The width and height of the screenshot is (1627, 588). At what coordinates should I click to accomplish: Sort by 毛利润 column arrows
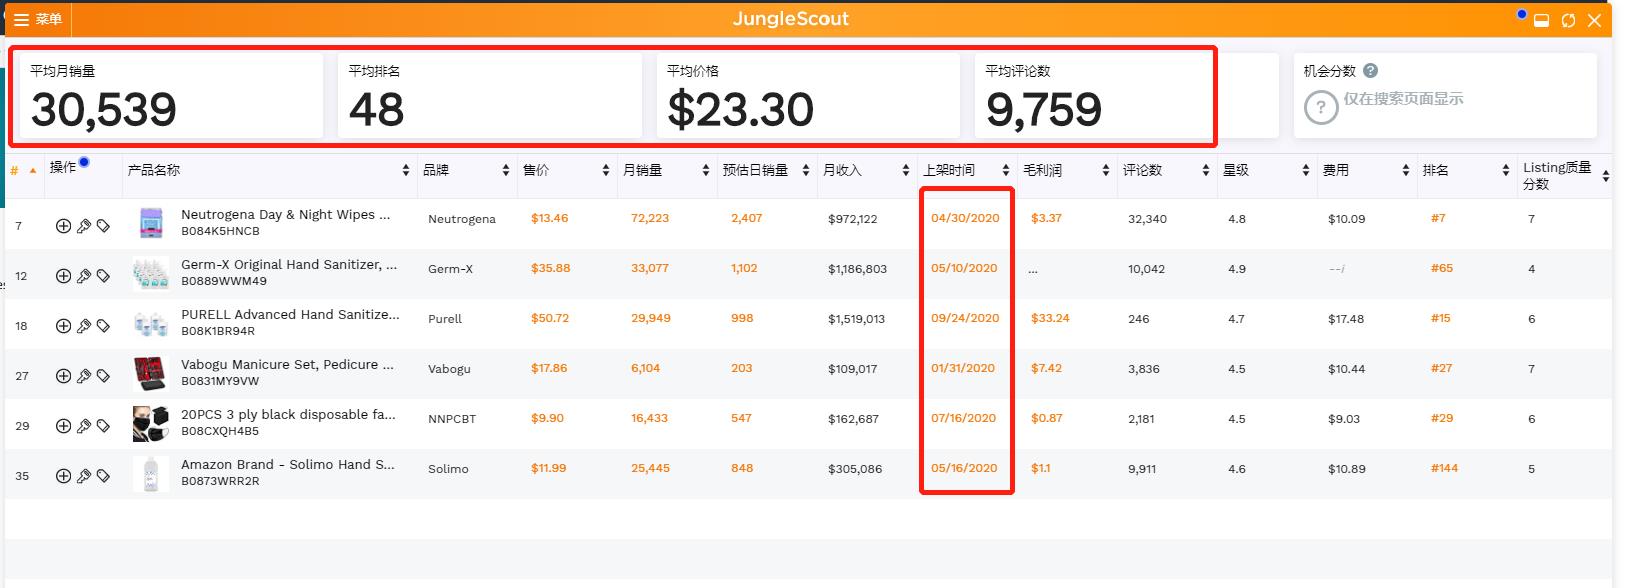pyautogui.click(x=1106, y=170)
